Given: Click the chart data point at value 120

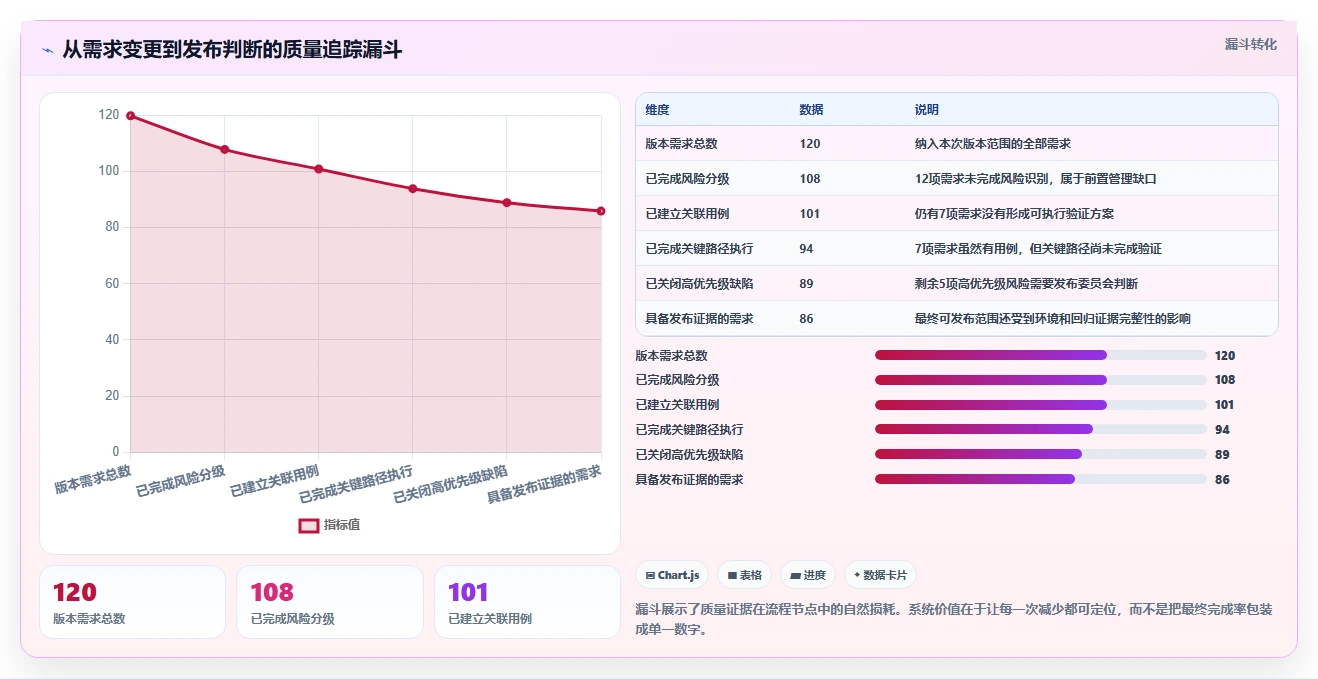Looking at the screenshot, I should point(130,116).
